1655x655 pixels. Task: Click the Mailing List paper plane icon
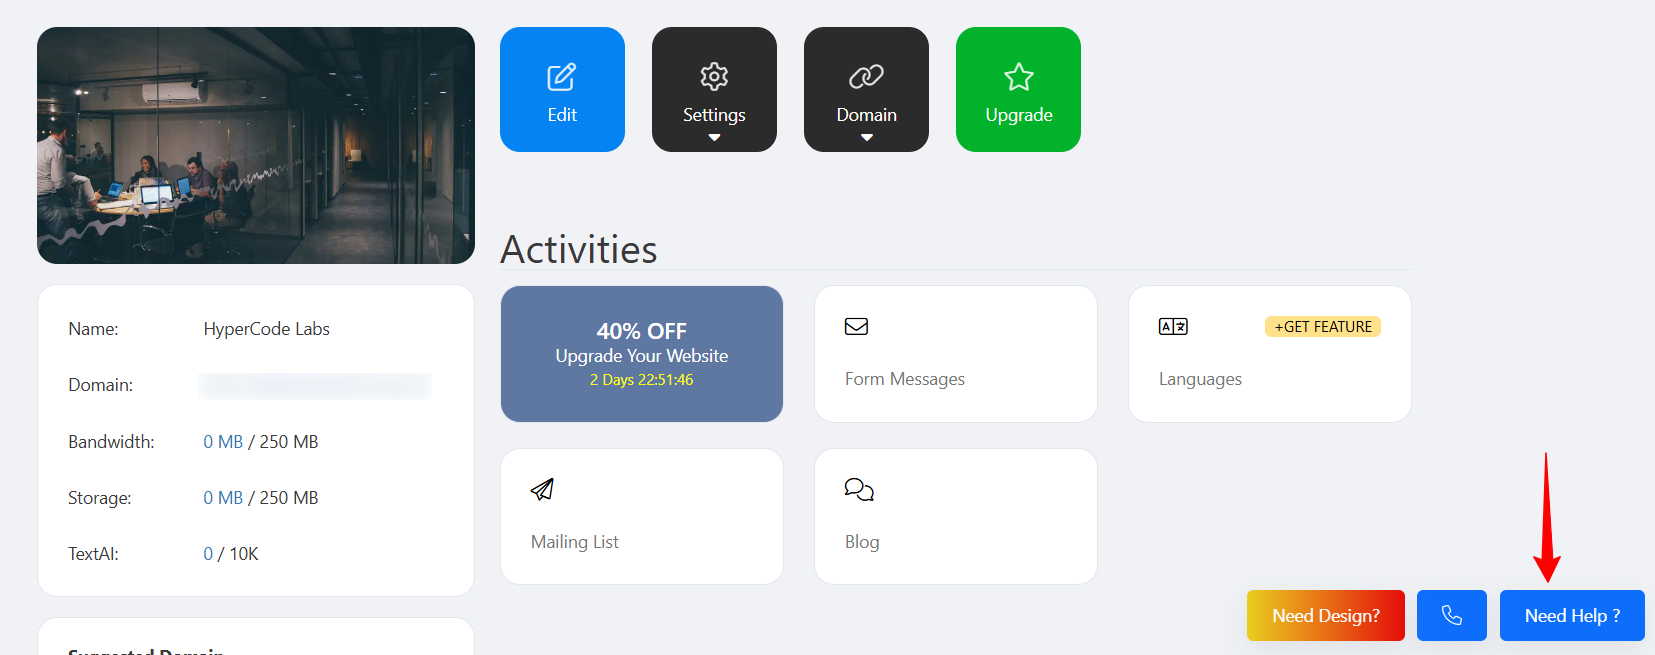(542, 489)
